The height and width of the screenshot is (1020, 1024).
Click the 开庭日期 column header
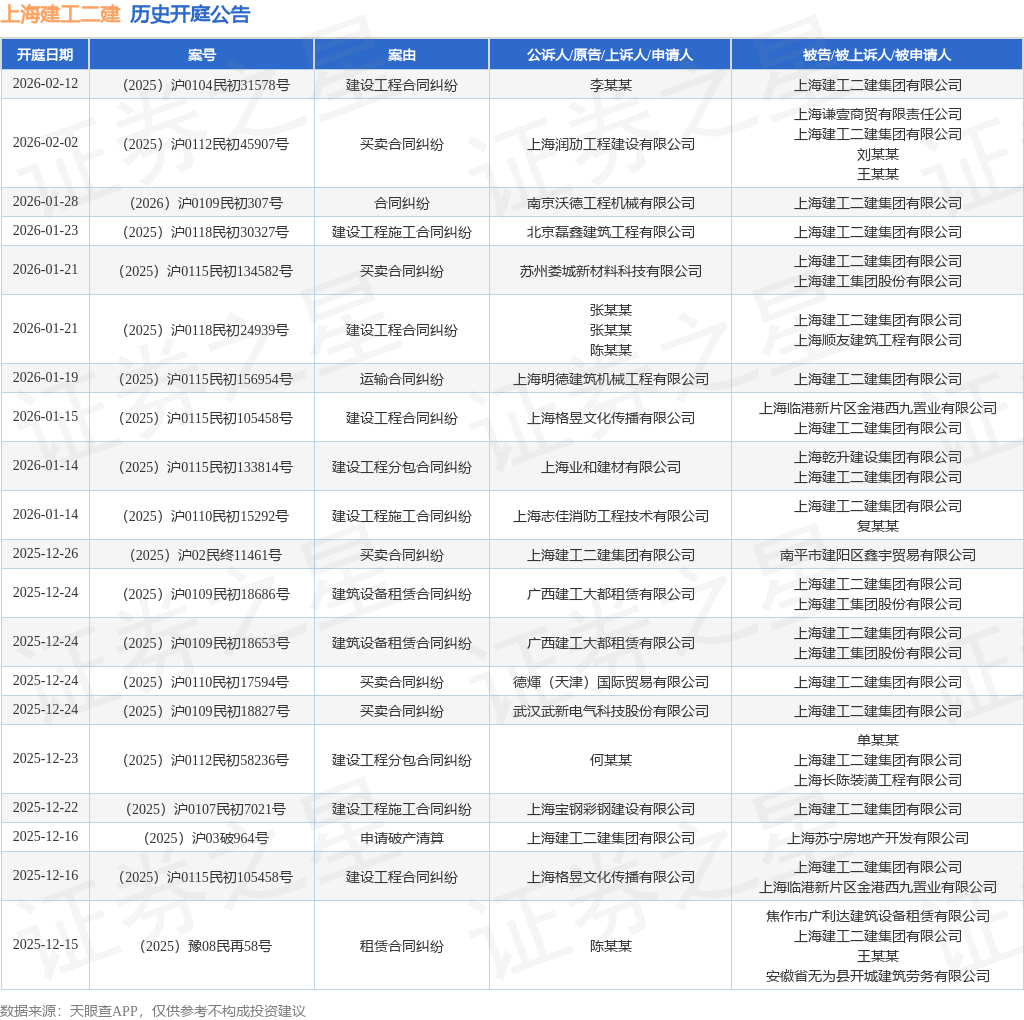click(x=45, y=55)
